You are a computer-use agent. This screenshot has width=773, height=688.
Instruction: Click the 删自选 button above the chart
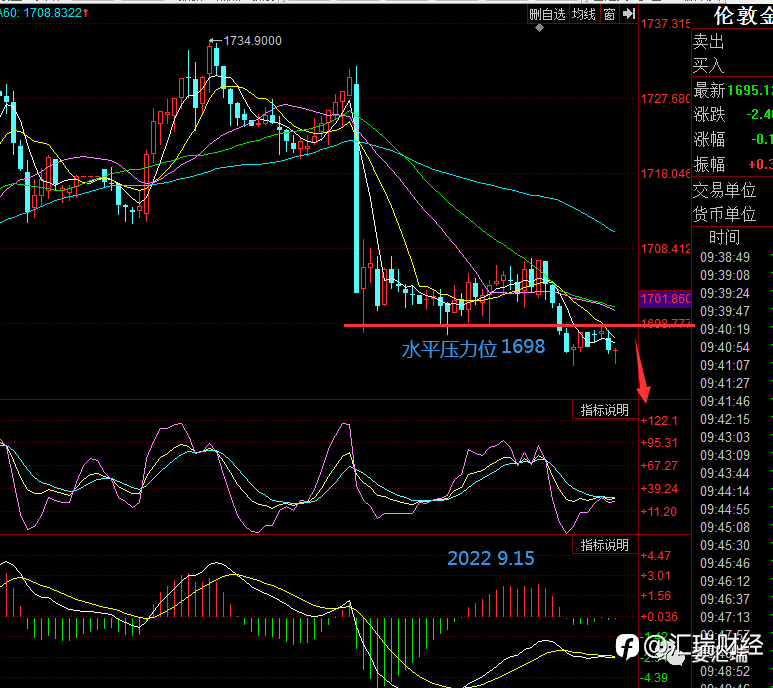pyautogui.click(x=548, y=15)
